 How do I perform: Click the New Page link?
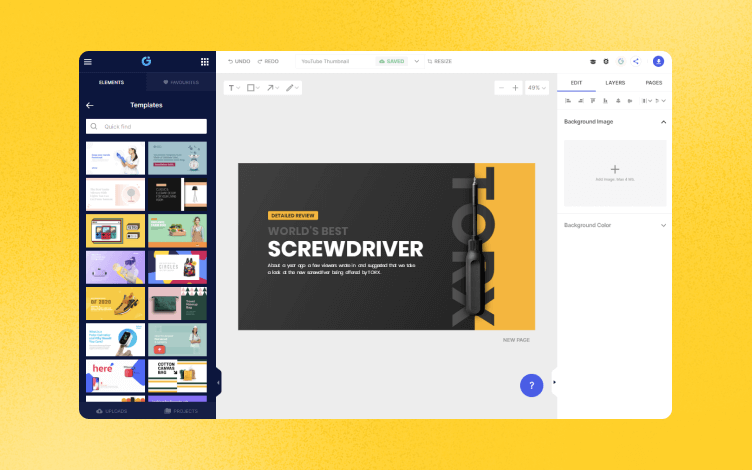[516, 340]
